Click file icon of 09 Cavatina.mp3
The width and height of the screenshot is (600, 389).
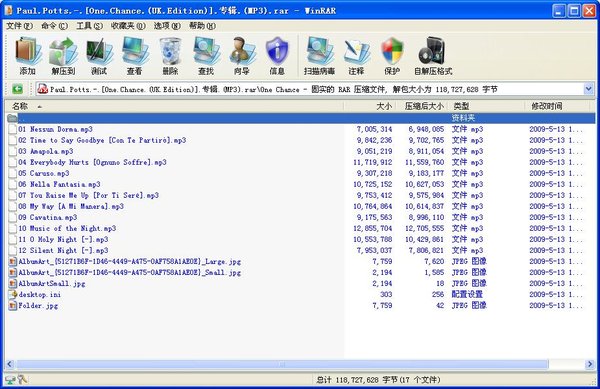[x=13, y=217]
